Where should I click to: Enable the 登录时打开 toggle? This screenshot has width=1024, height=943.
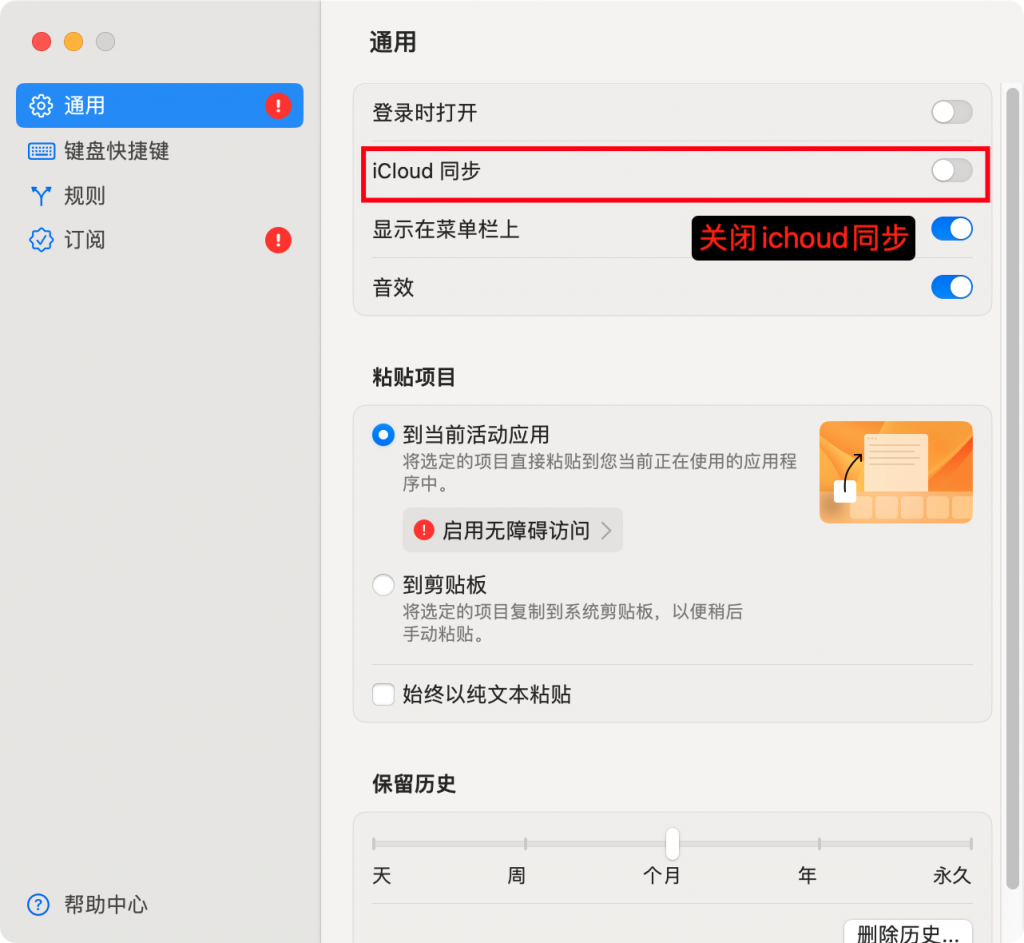(x=950, y=113)
